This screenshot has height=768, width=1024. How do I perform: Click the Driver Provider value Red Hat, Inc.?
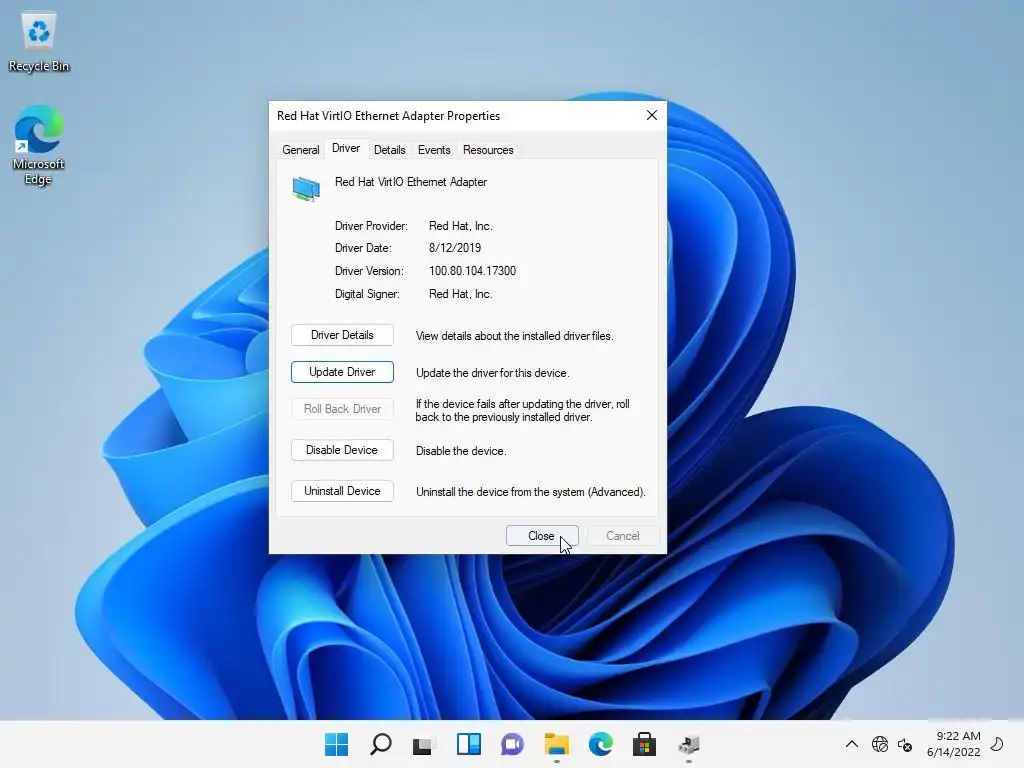(460, 226)
